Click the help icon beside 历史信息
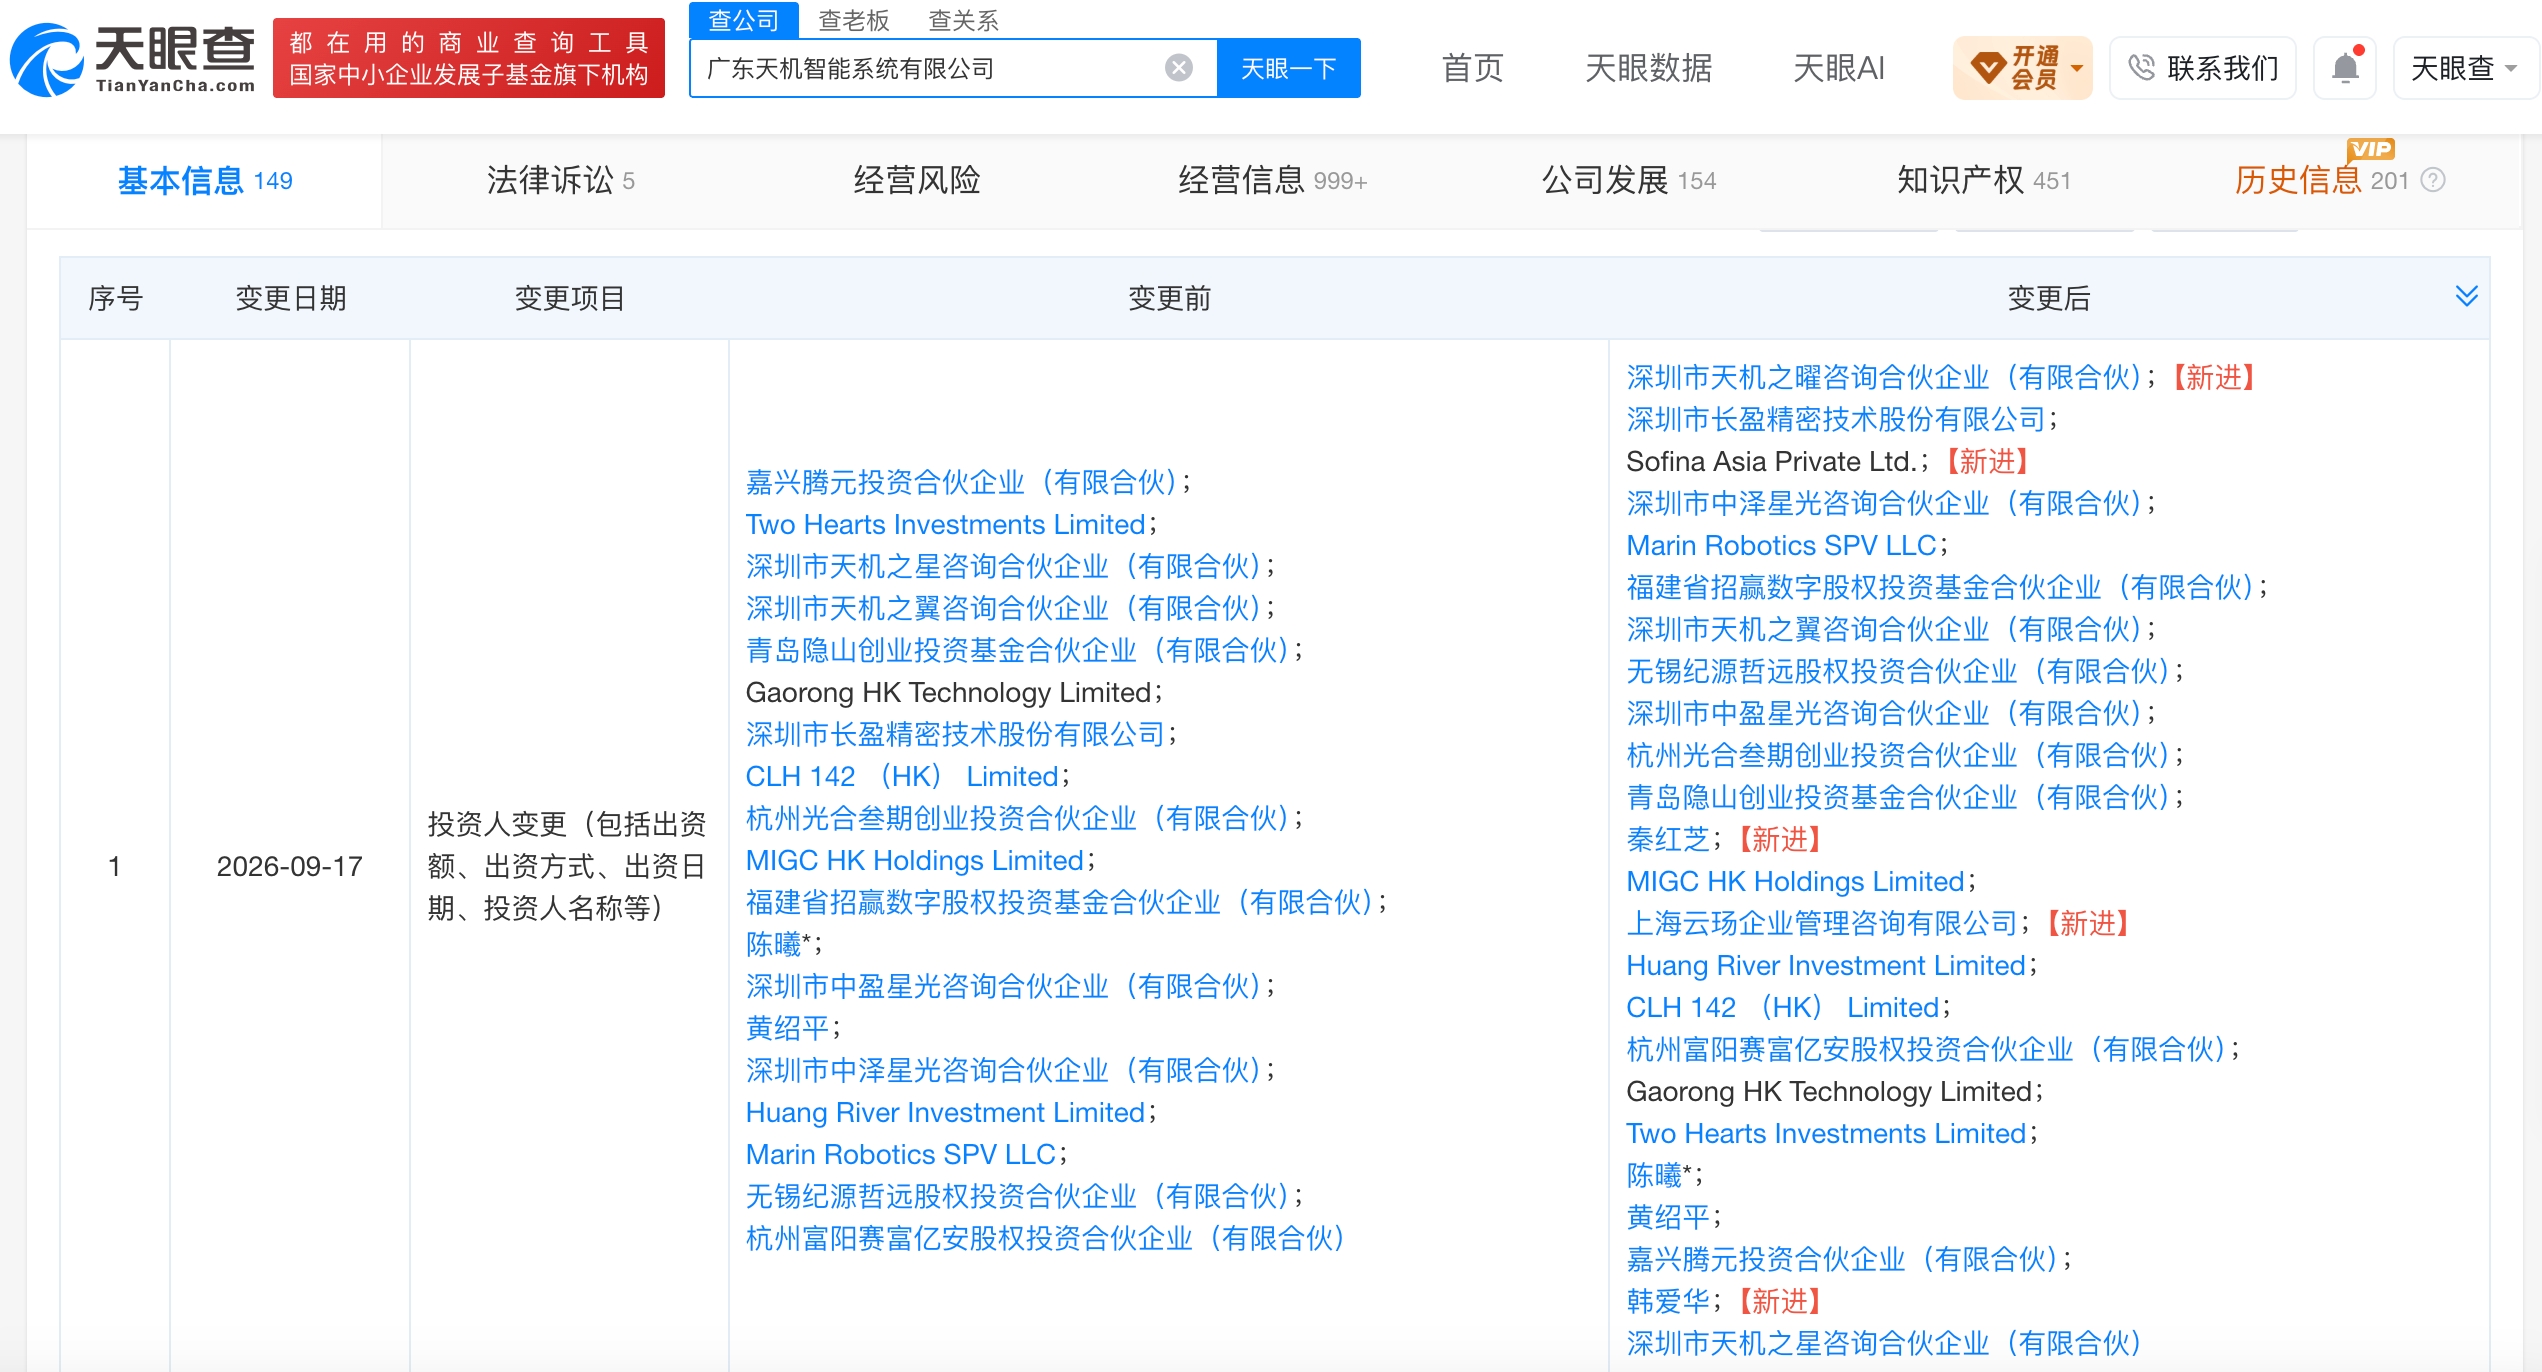The height and width of the screenshot is (1372, 2542). [2433, 181]
